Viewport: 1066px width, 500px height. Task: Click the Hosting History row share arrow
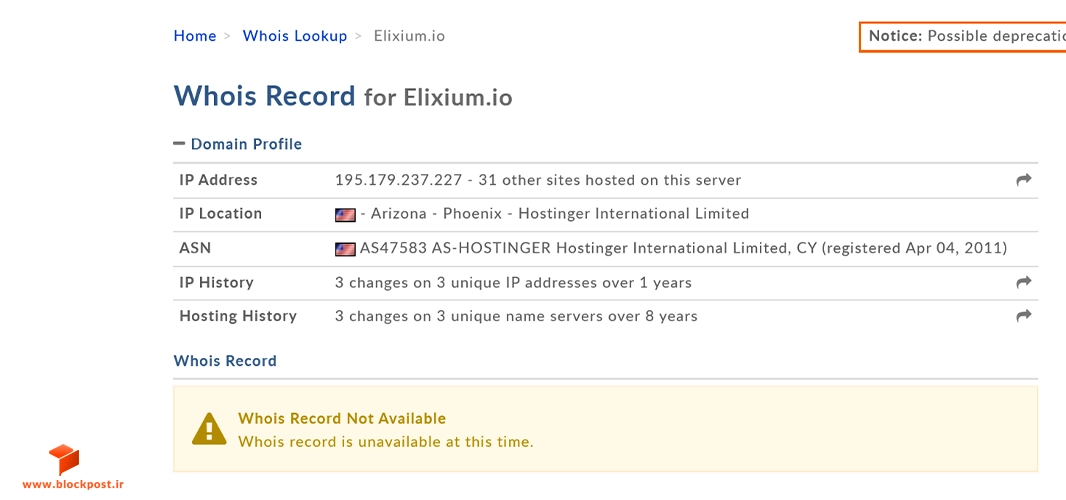tap(1023, 315)
